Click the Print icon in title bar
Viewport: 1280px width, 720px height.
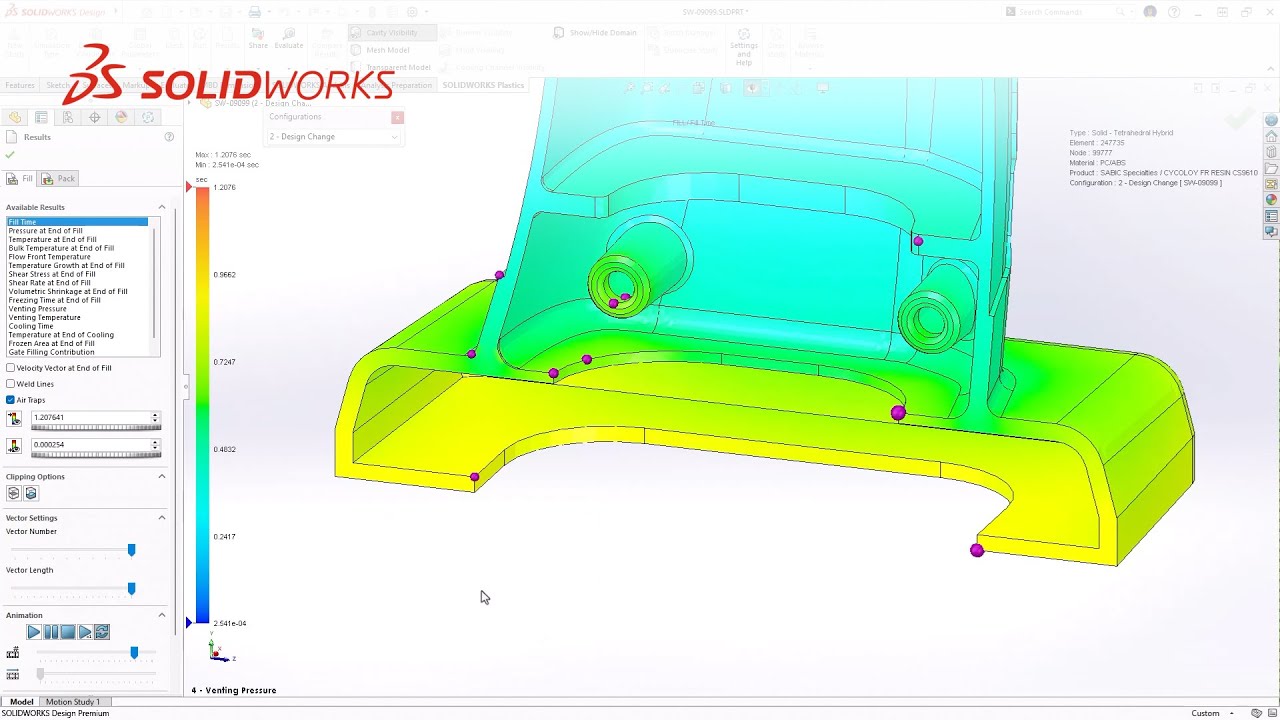click(255, 12)
